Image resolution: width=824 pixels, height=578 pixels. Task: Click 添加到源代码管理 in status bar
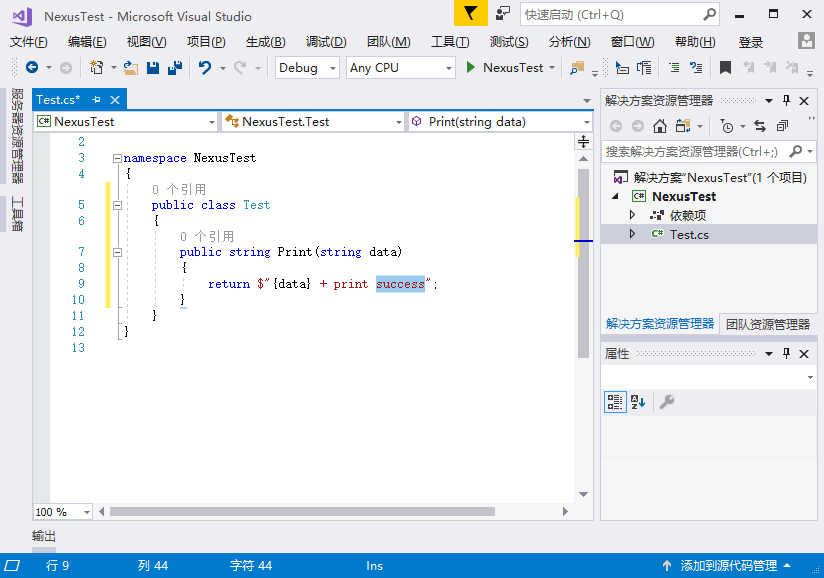coord(728,565)
